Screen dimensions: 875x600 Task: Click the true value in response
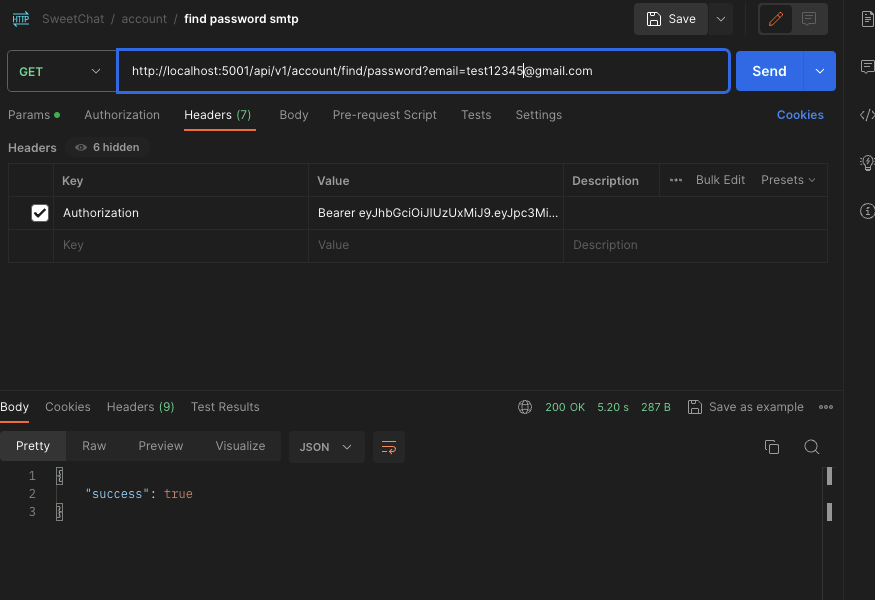[x=178, y=494]
